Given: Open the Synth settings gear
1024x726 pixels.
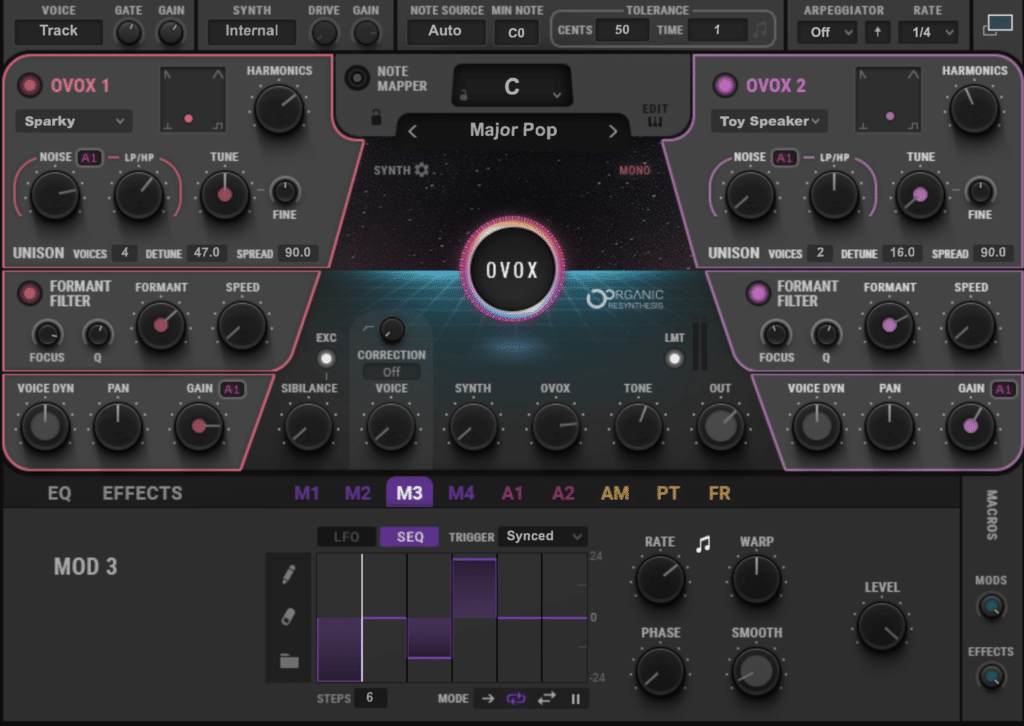Looking at the screenshot, I should [x=421, y=170].
